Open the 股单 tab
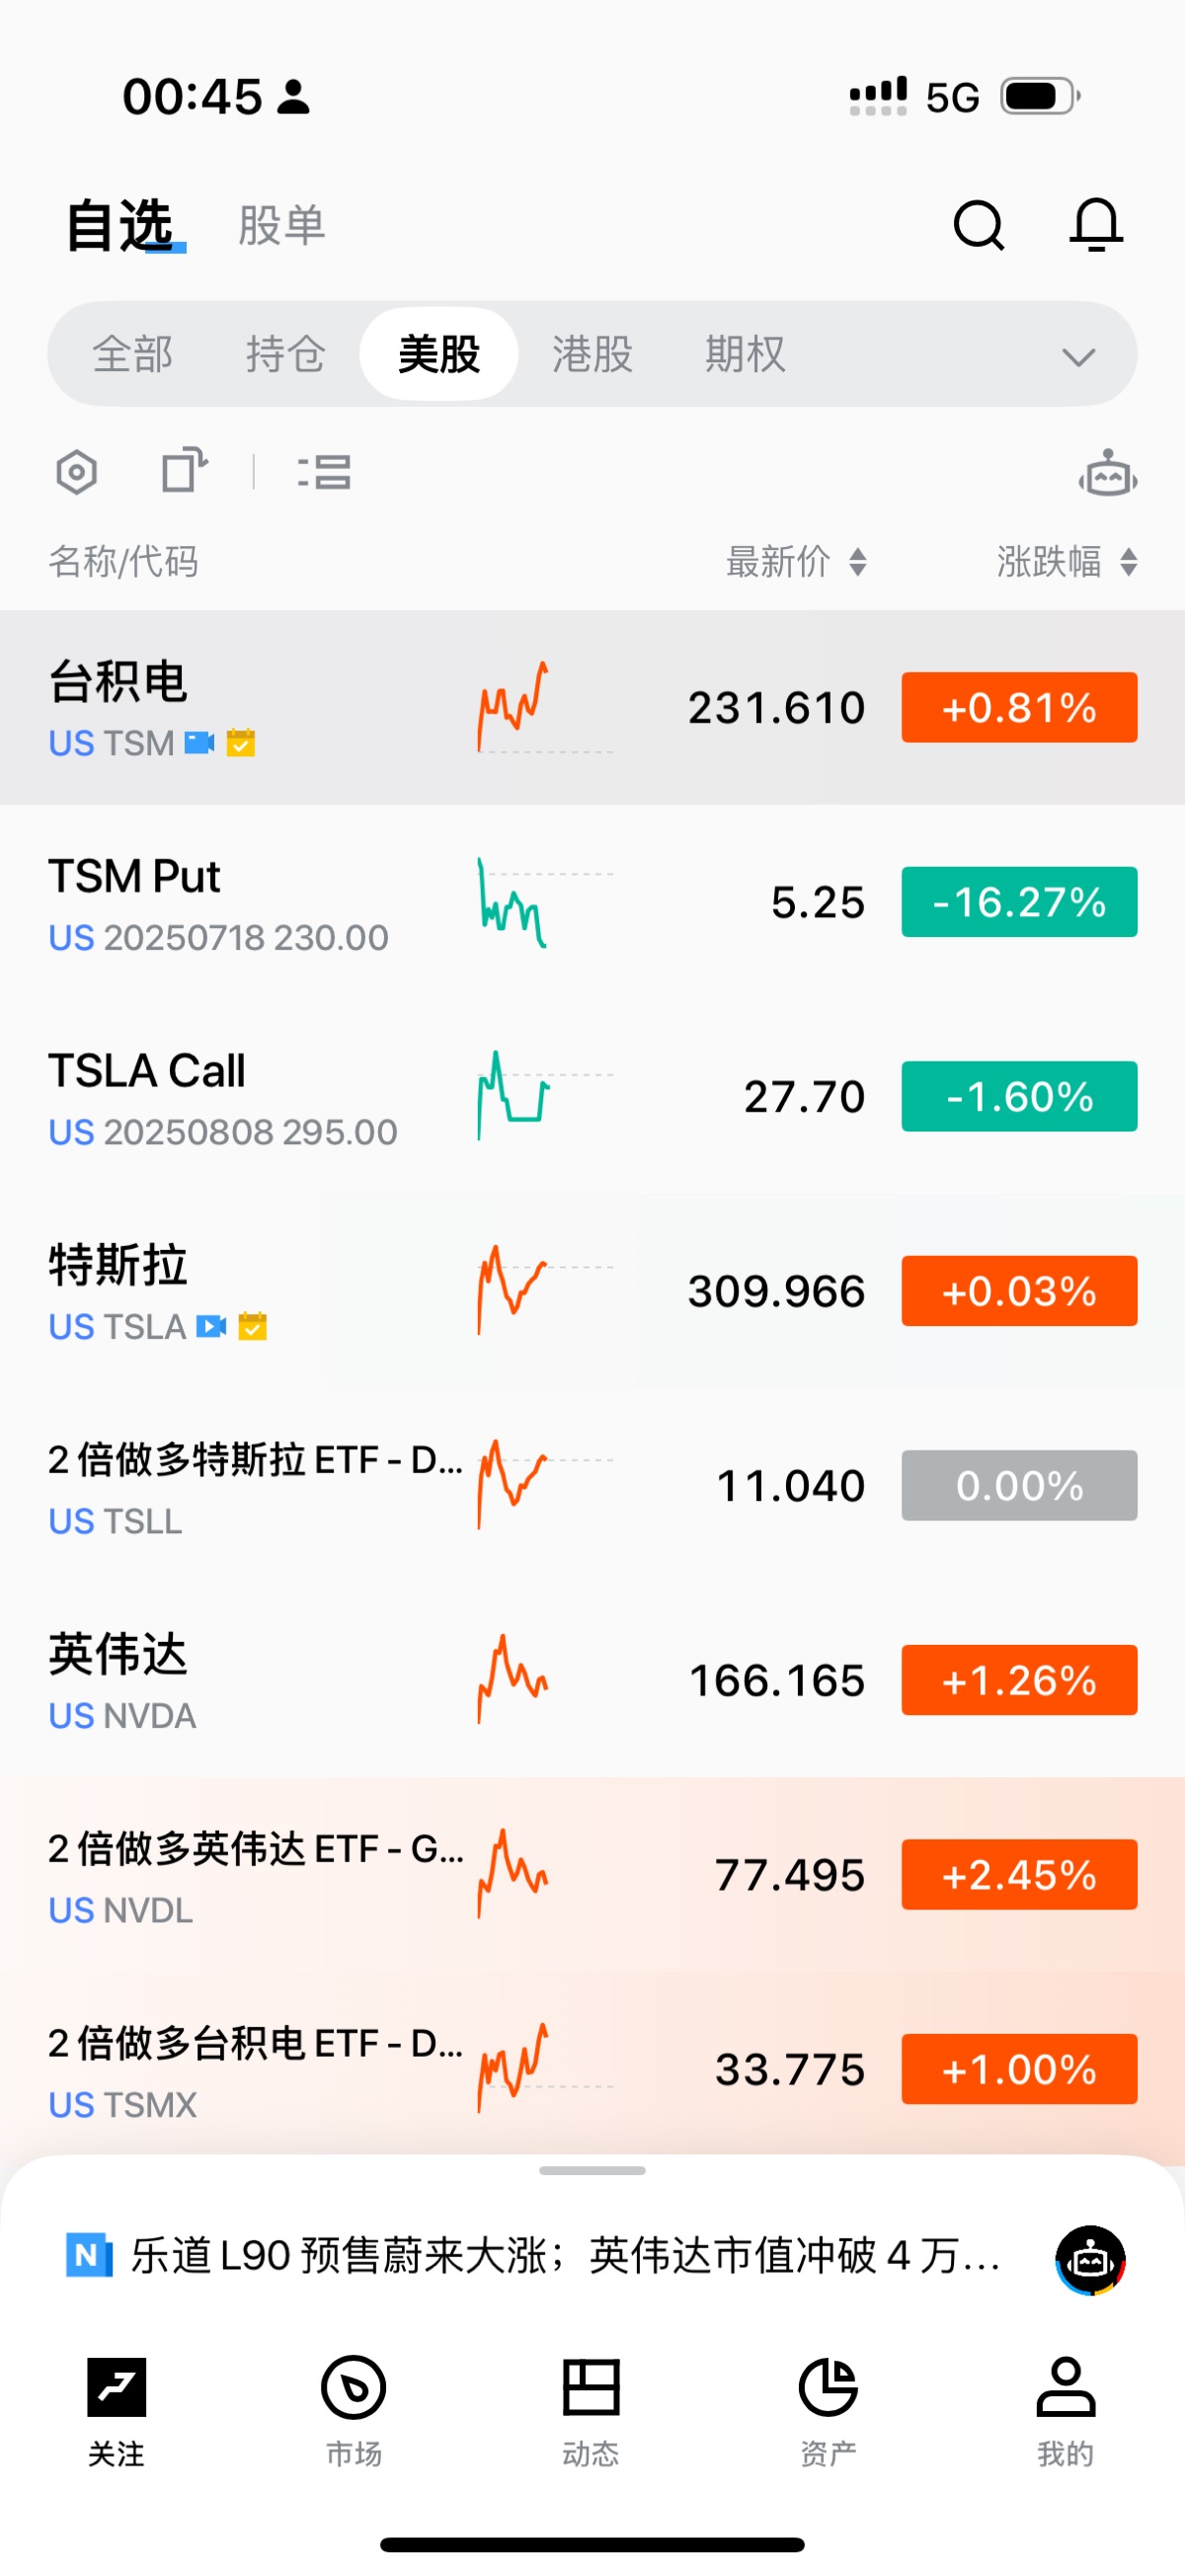1185x2576 pixels. tap(281, 226)
